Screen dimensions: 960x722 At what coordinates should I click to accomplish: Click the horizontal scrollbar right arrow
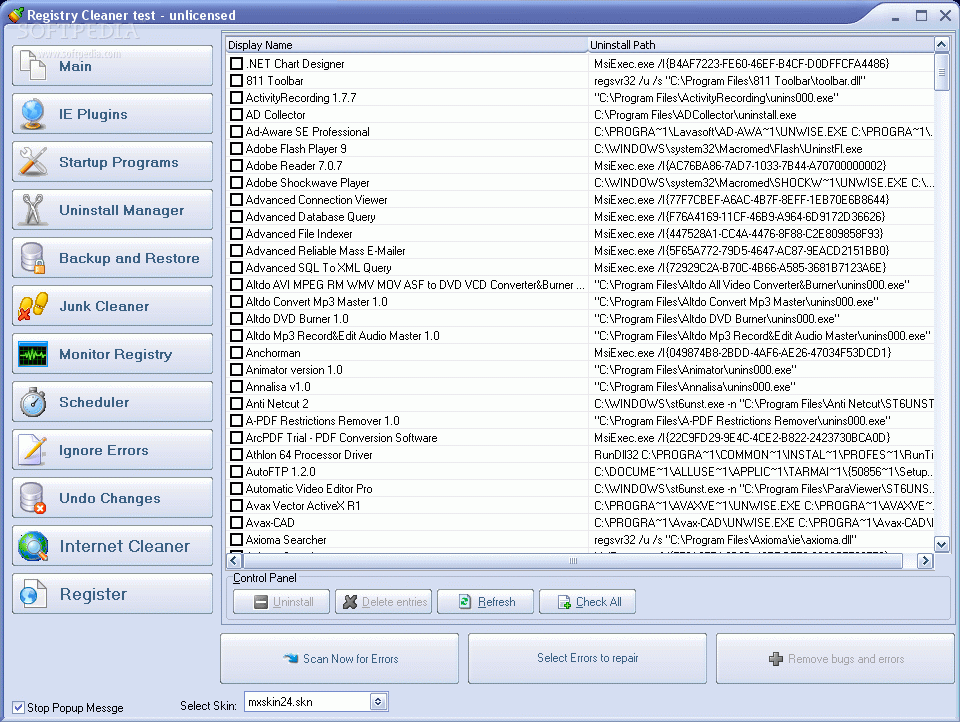[x=925, y=560]
